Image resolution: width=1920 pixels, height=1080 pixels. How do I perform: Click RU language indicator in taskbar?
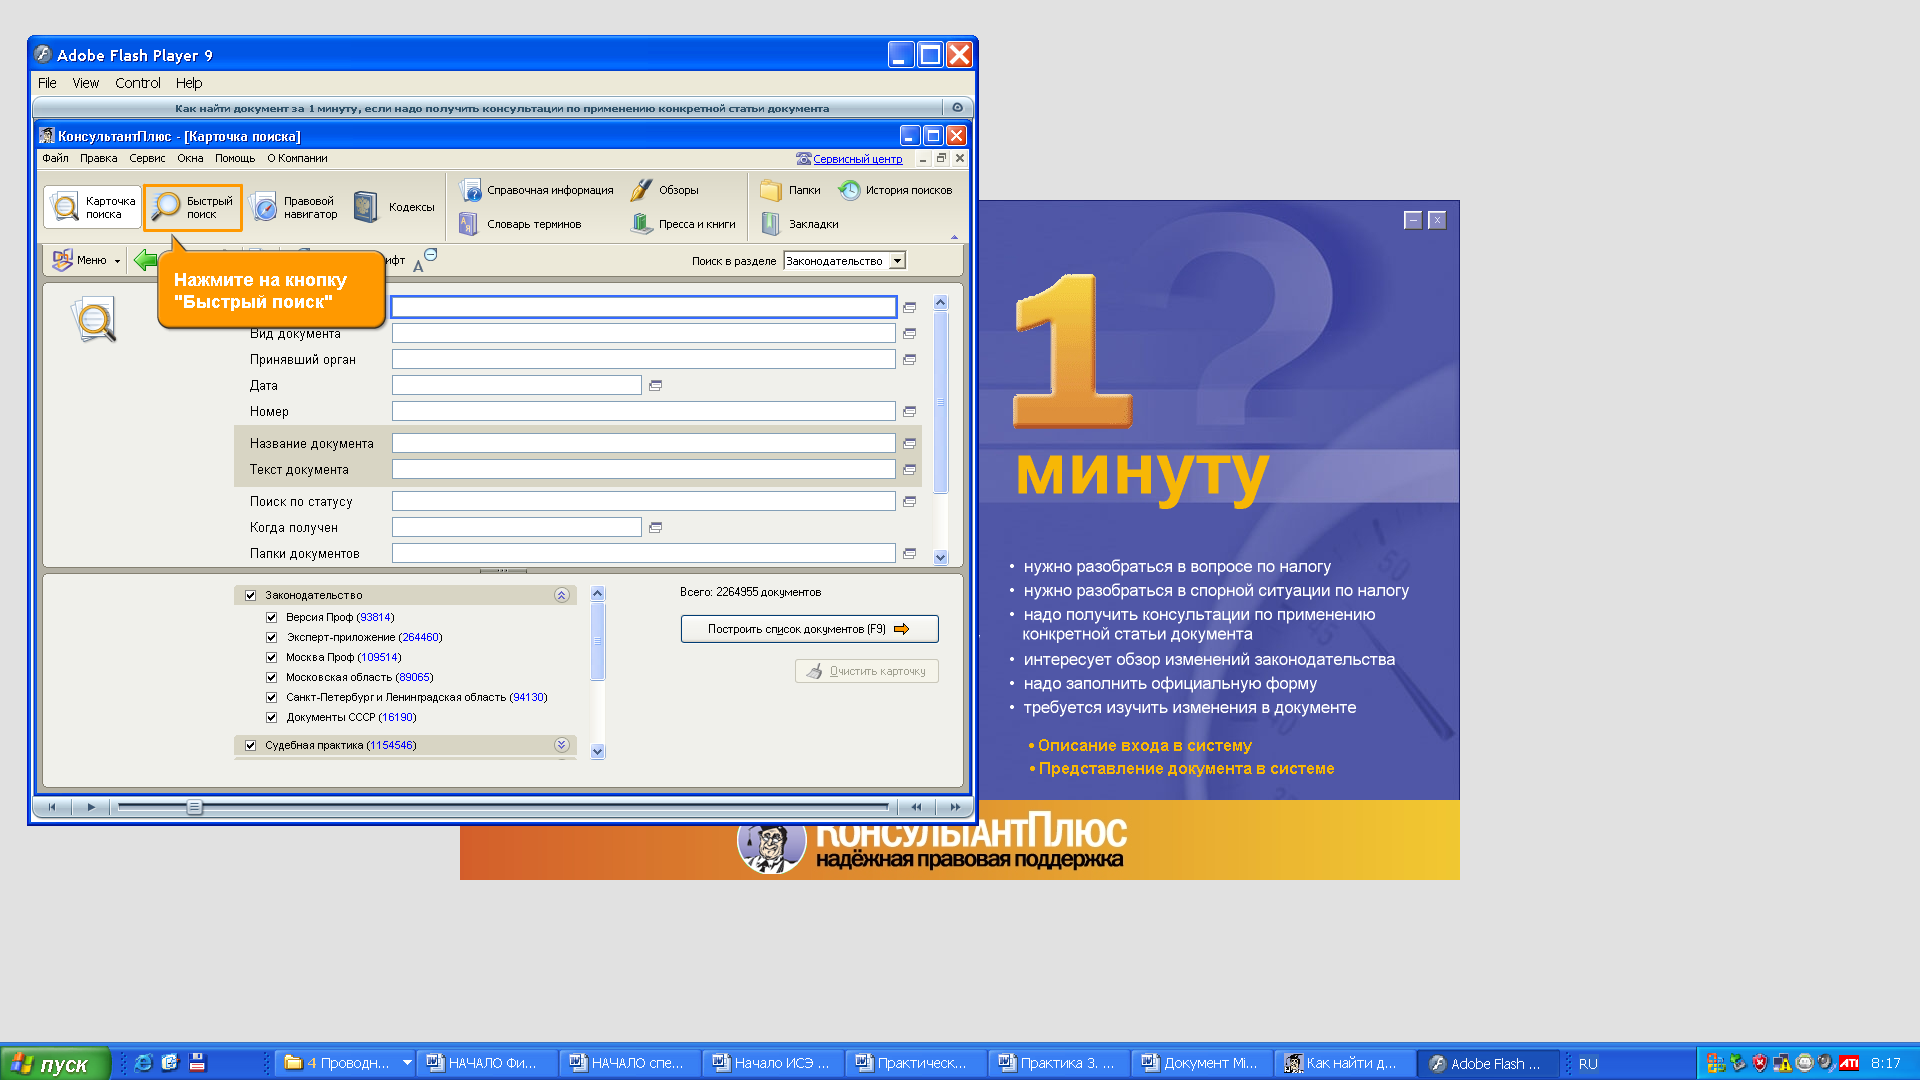coord(1588,1064)
